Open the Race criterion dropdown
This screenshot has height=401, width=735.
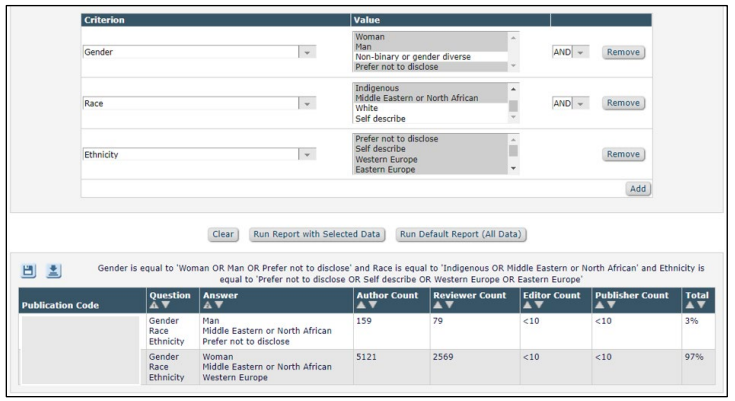point(308,102)
